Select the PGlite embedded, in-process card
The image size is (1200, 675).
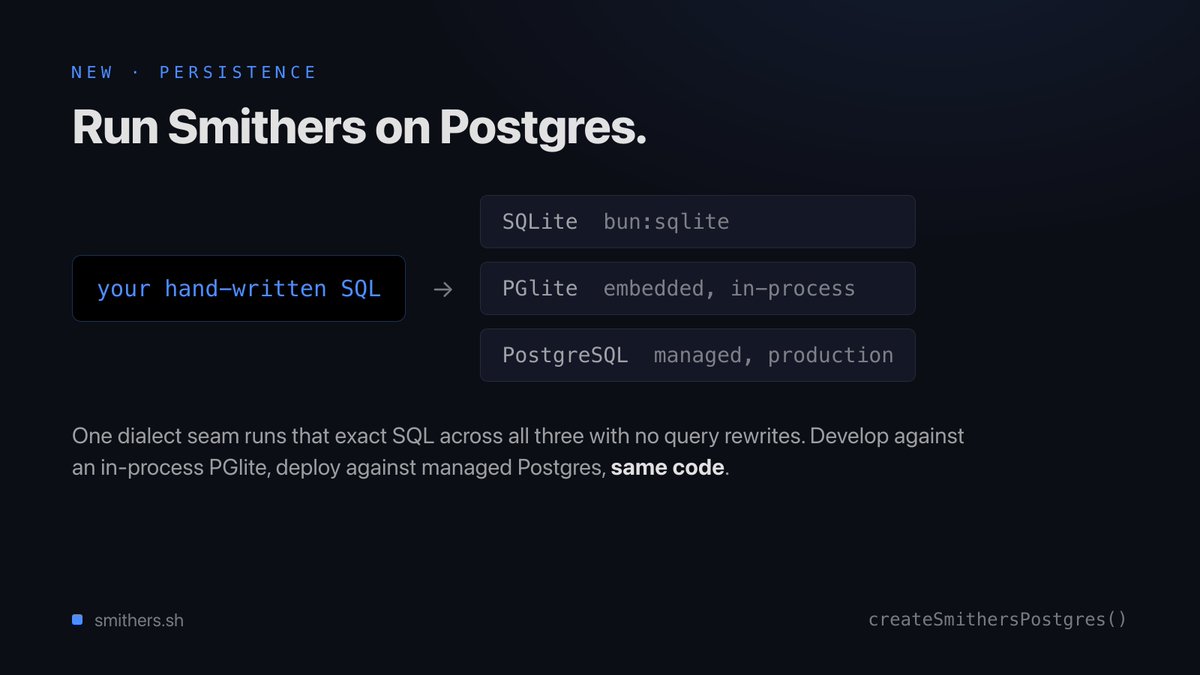click(698, 288)
